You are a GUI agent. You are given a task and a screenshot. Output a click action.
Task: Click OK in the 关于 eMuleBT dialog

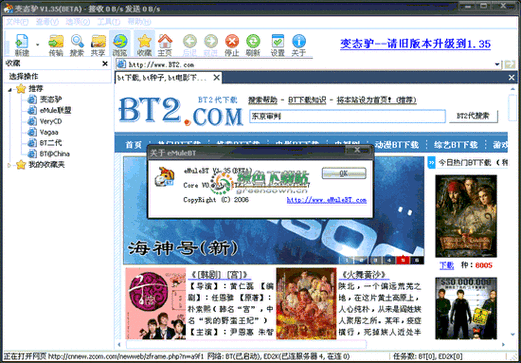344,173
